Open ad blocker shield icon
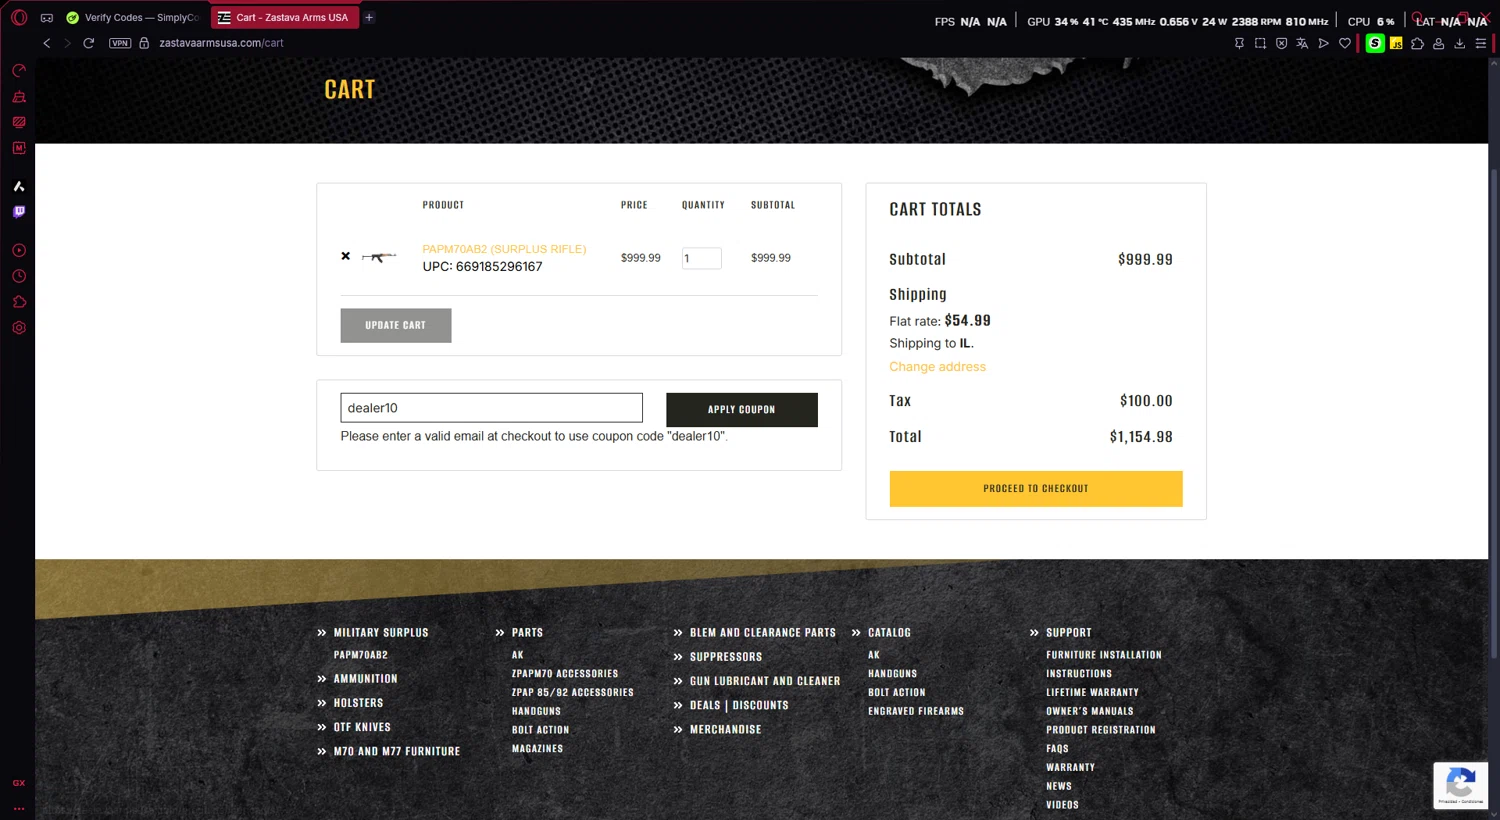The width and height of the screenshot is (1500, 820). click(1281, 43)
